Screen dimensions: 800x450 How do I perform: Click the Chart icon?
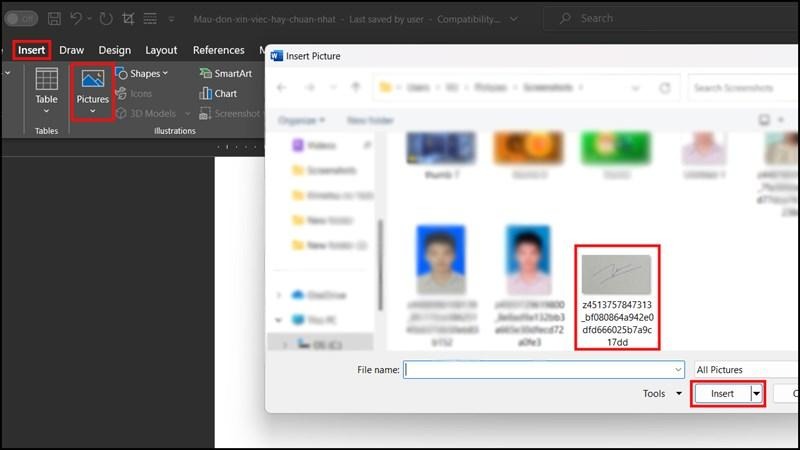[x=217, y=93]
